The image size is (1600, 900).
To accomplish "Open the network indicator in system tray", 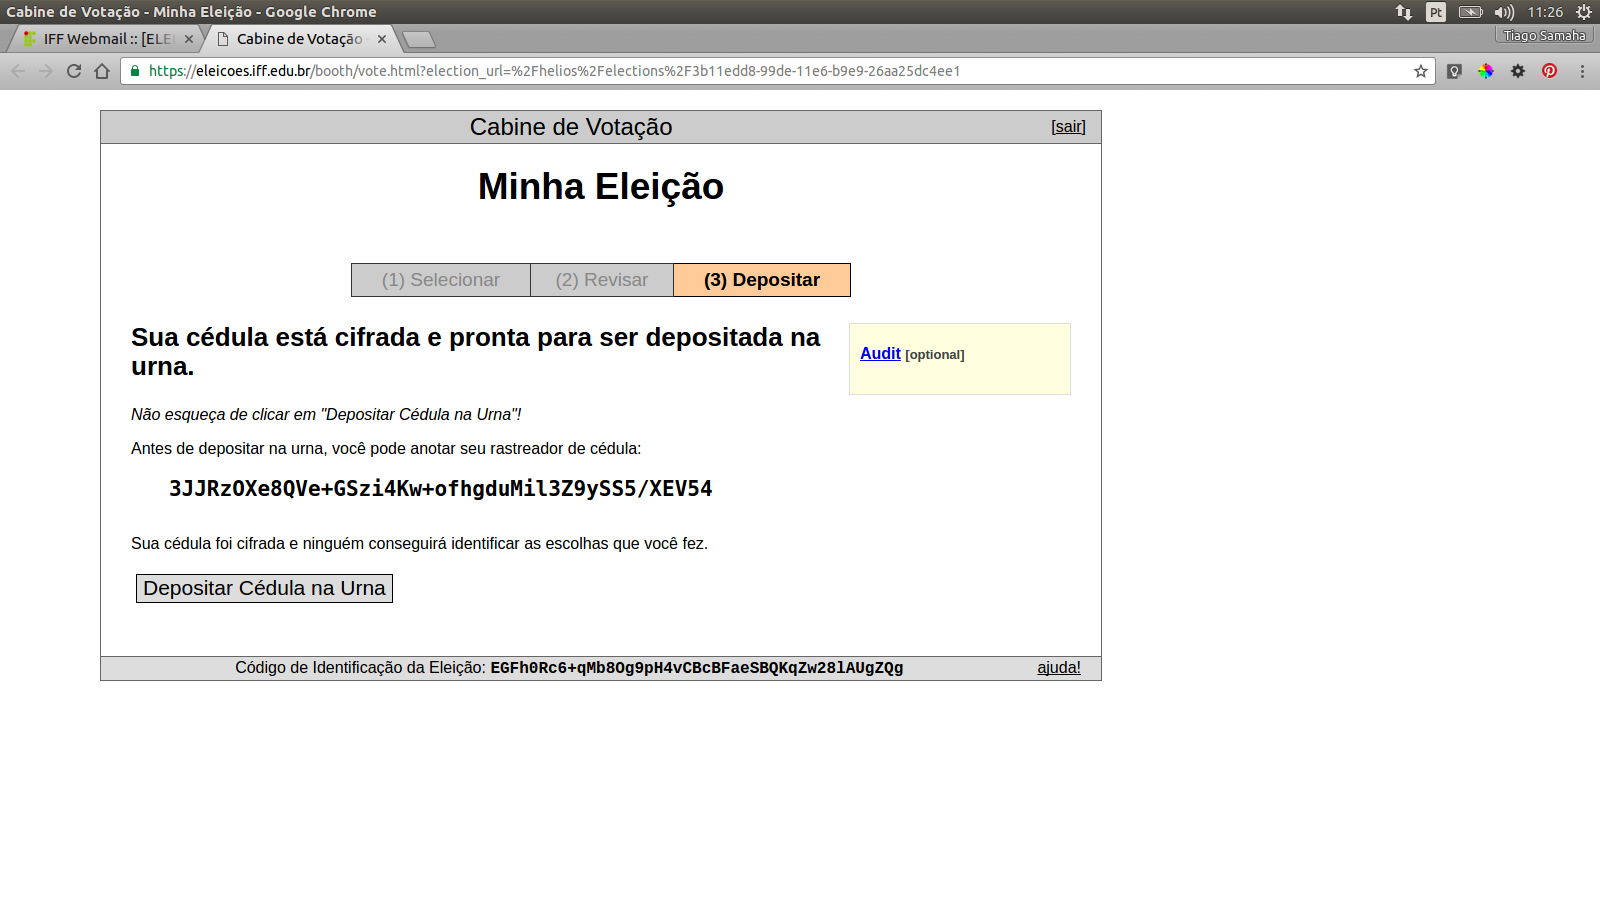I will [x=1404, y=12].
